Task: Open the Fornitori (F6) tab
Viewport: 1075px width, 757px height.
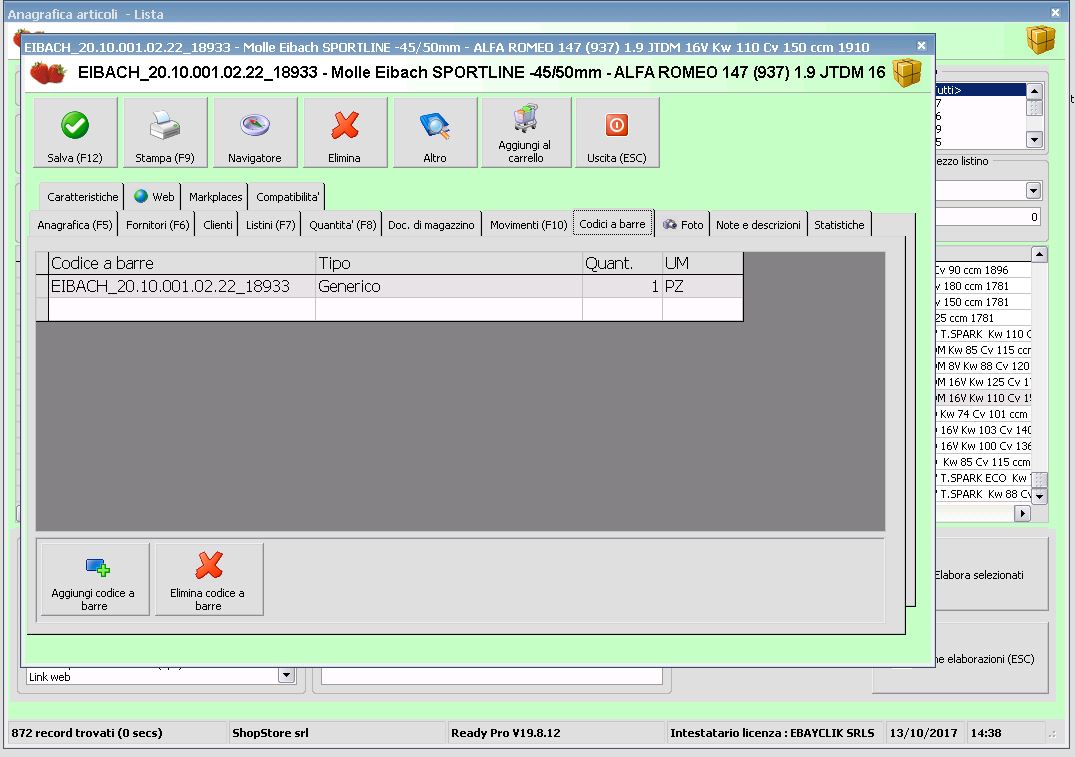Action: [x=157, y=225]
